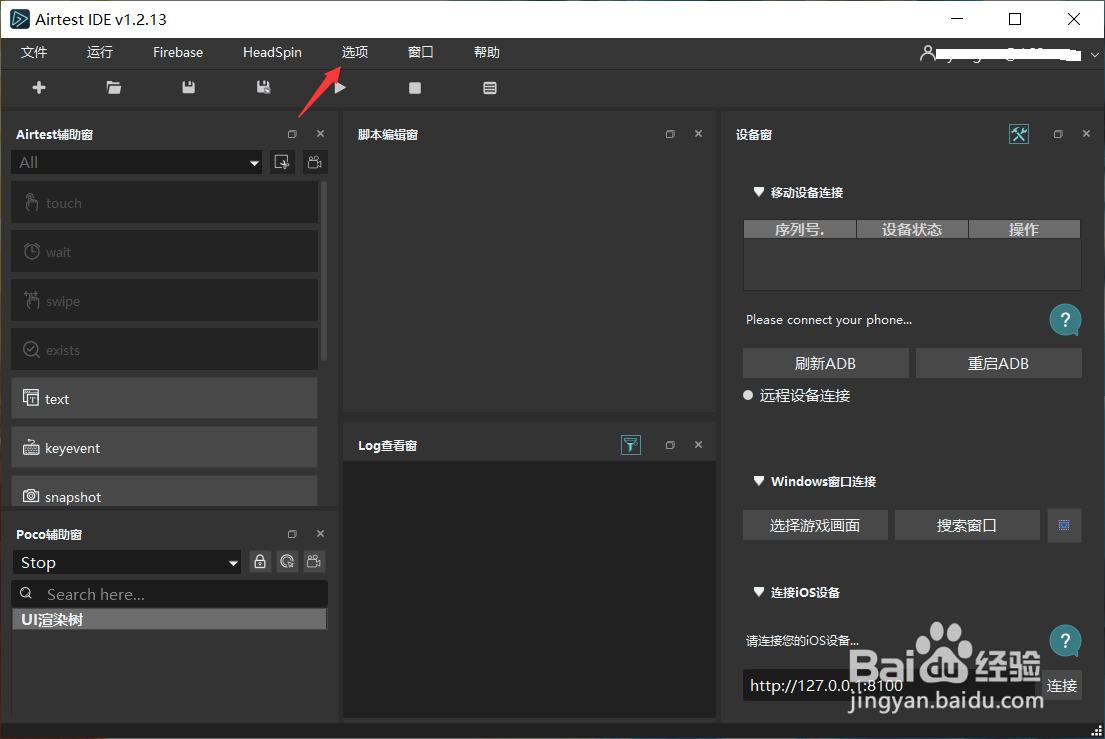Click the wait command button
Image resolution: width=1105 pixels, height=739 pixels.
tap(164, 251)
